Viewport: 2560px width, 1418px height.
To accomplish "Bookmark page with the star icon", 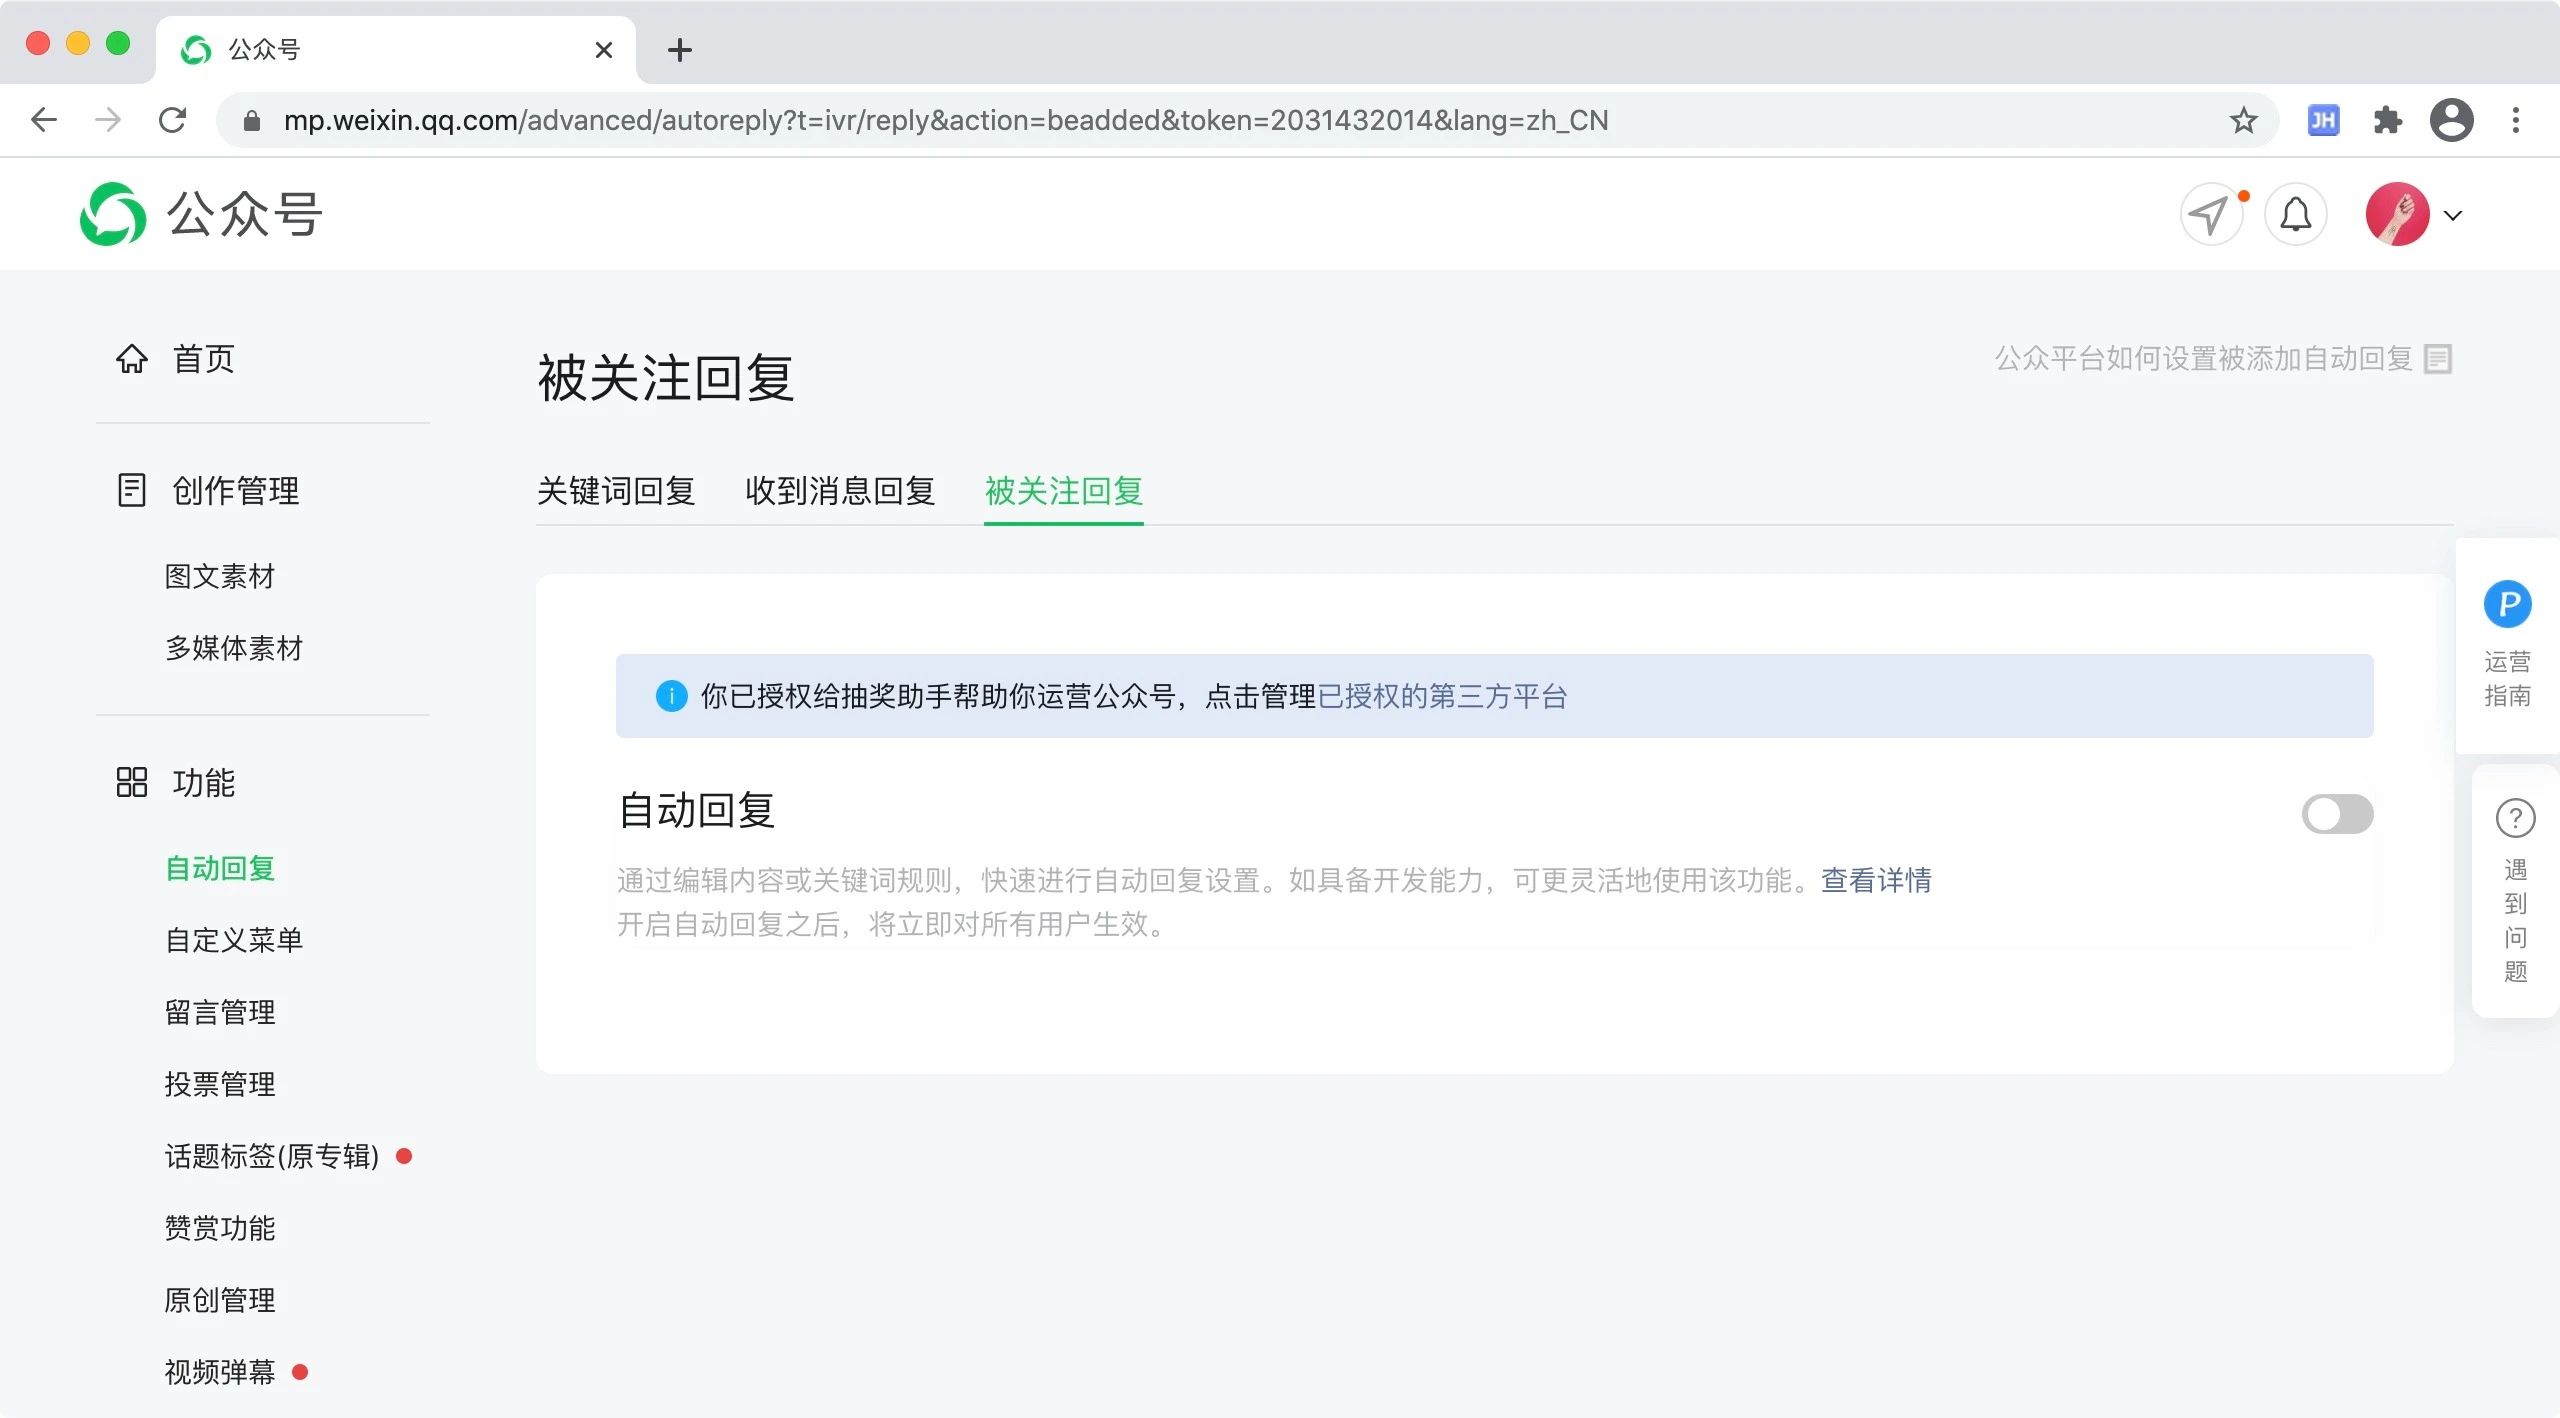I will 2243,120.
